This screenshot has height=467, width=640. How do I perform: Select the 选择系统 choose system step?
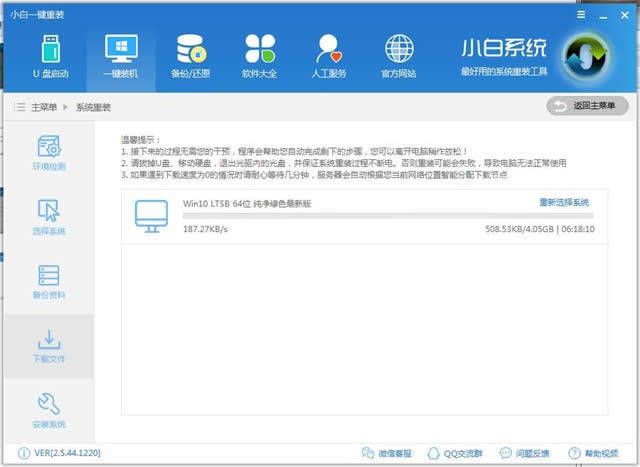[x=50, y=217]
